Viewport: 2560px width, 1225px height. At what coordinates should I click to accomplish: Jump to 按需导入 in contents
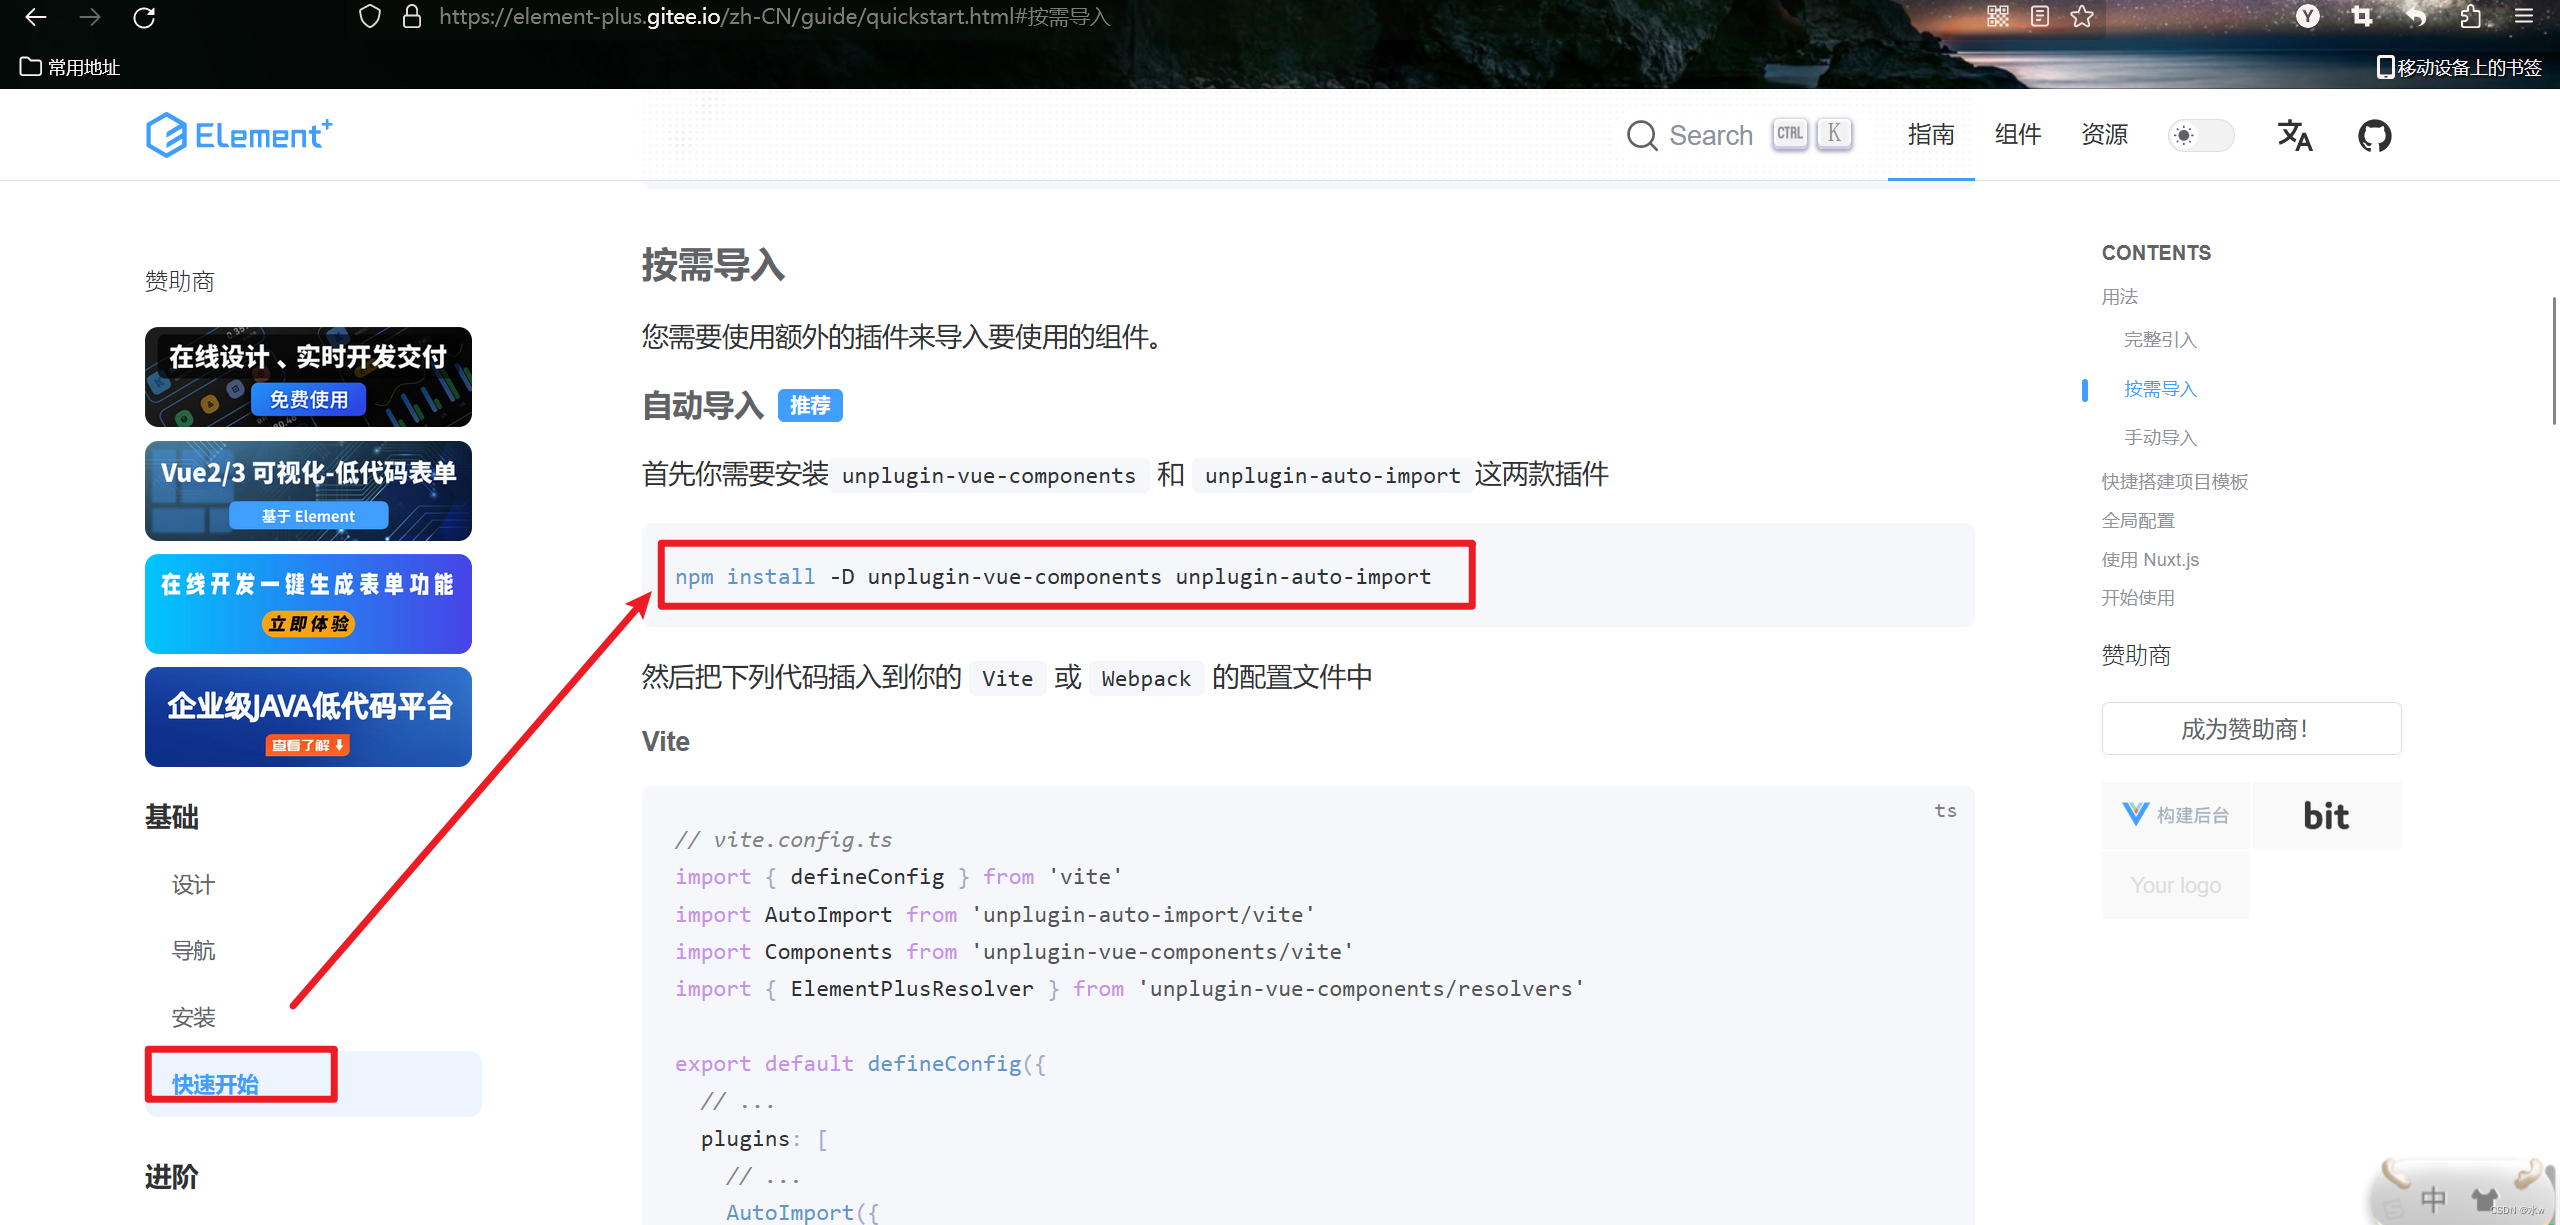(2160, 389)
